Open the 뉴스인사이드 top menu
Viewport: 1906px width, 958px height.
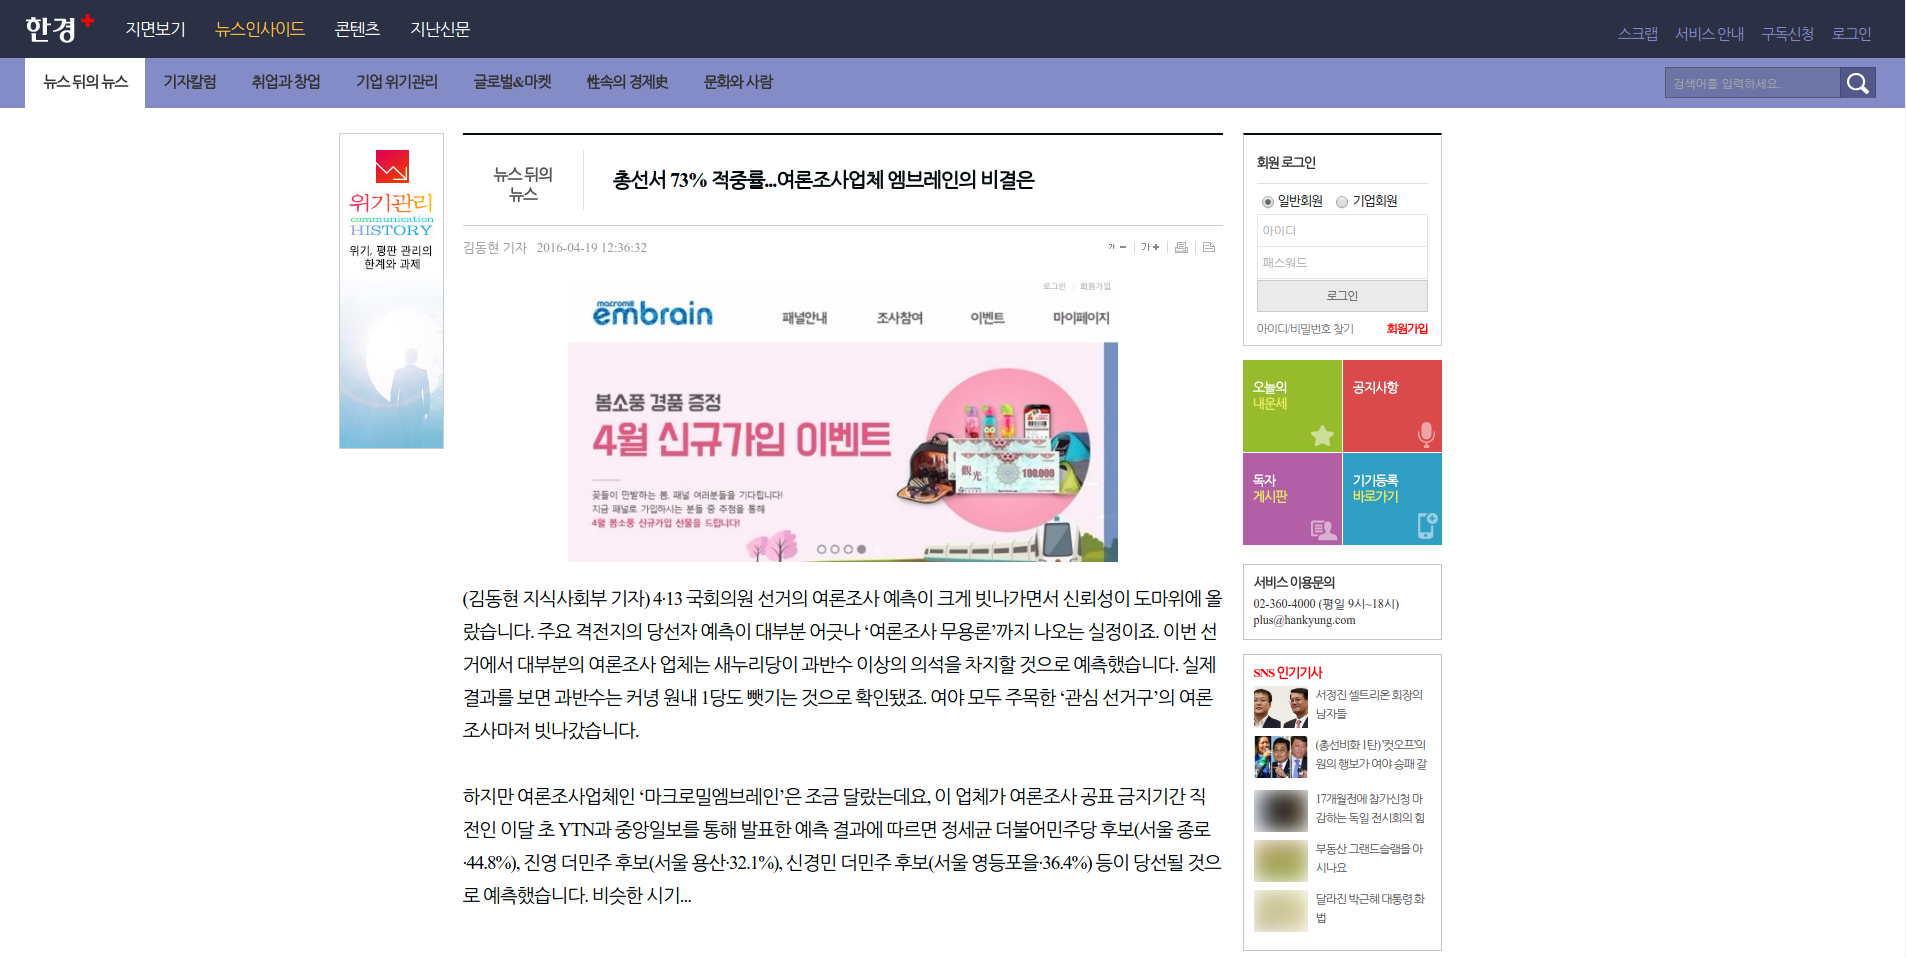(x=260, y=29)
